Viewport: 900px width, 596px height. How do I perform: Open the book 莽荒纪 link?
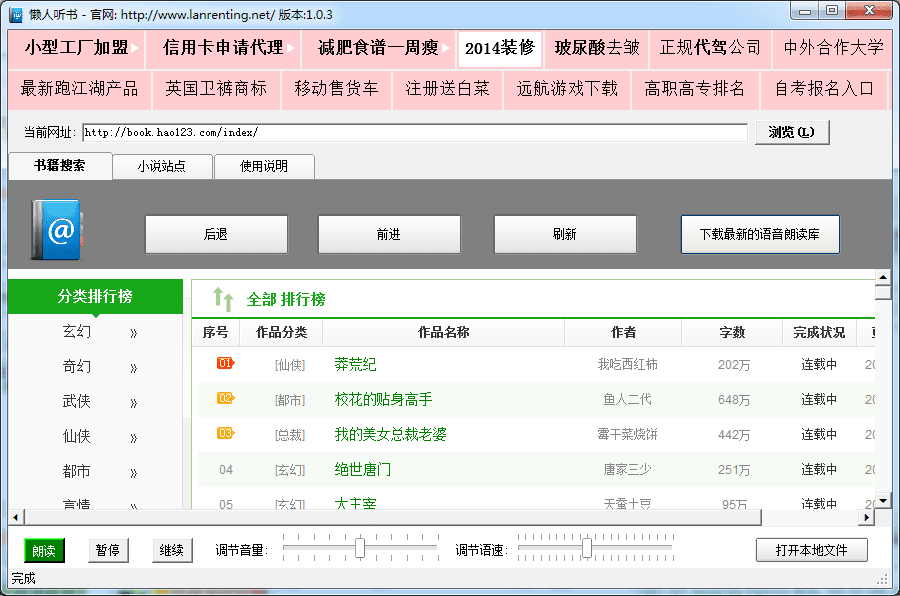tap(355, 365)
